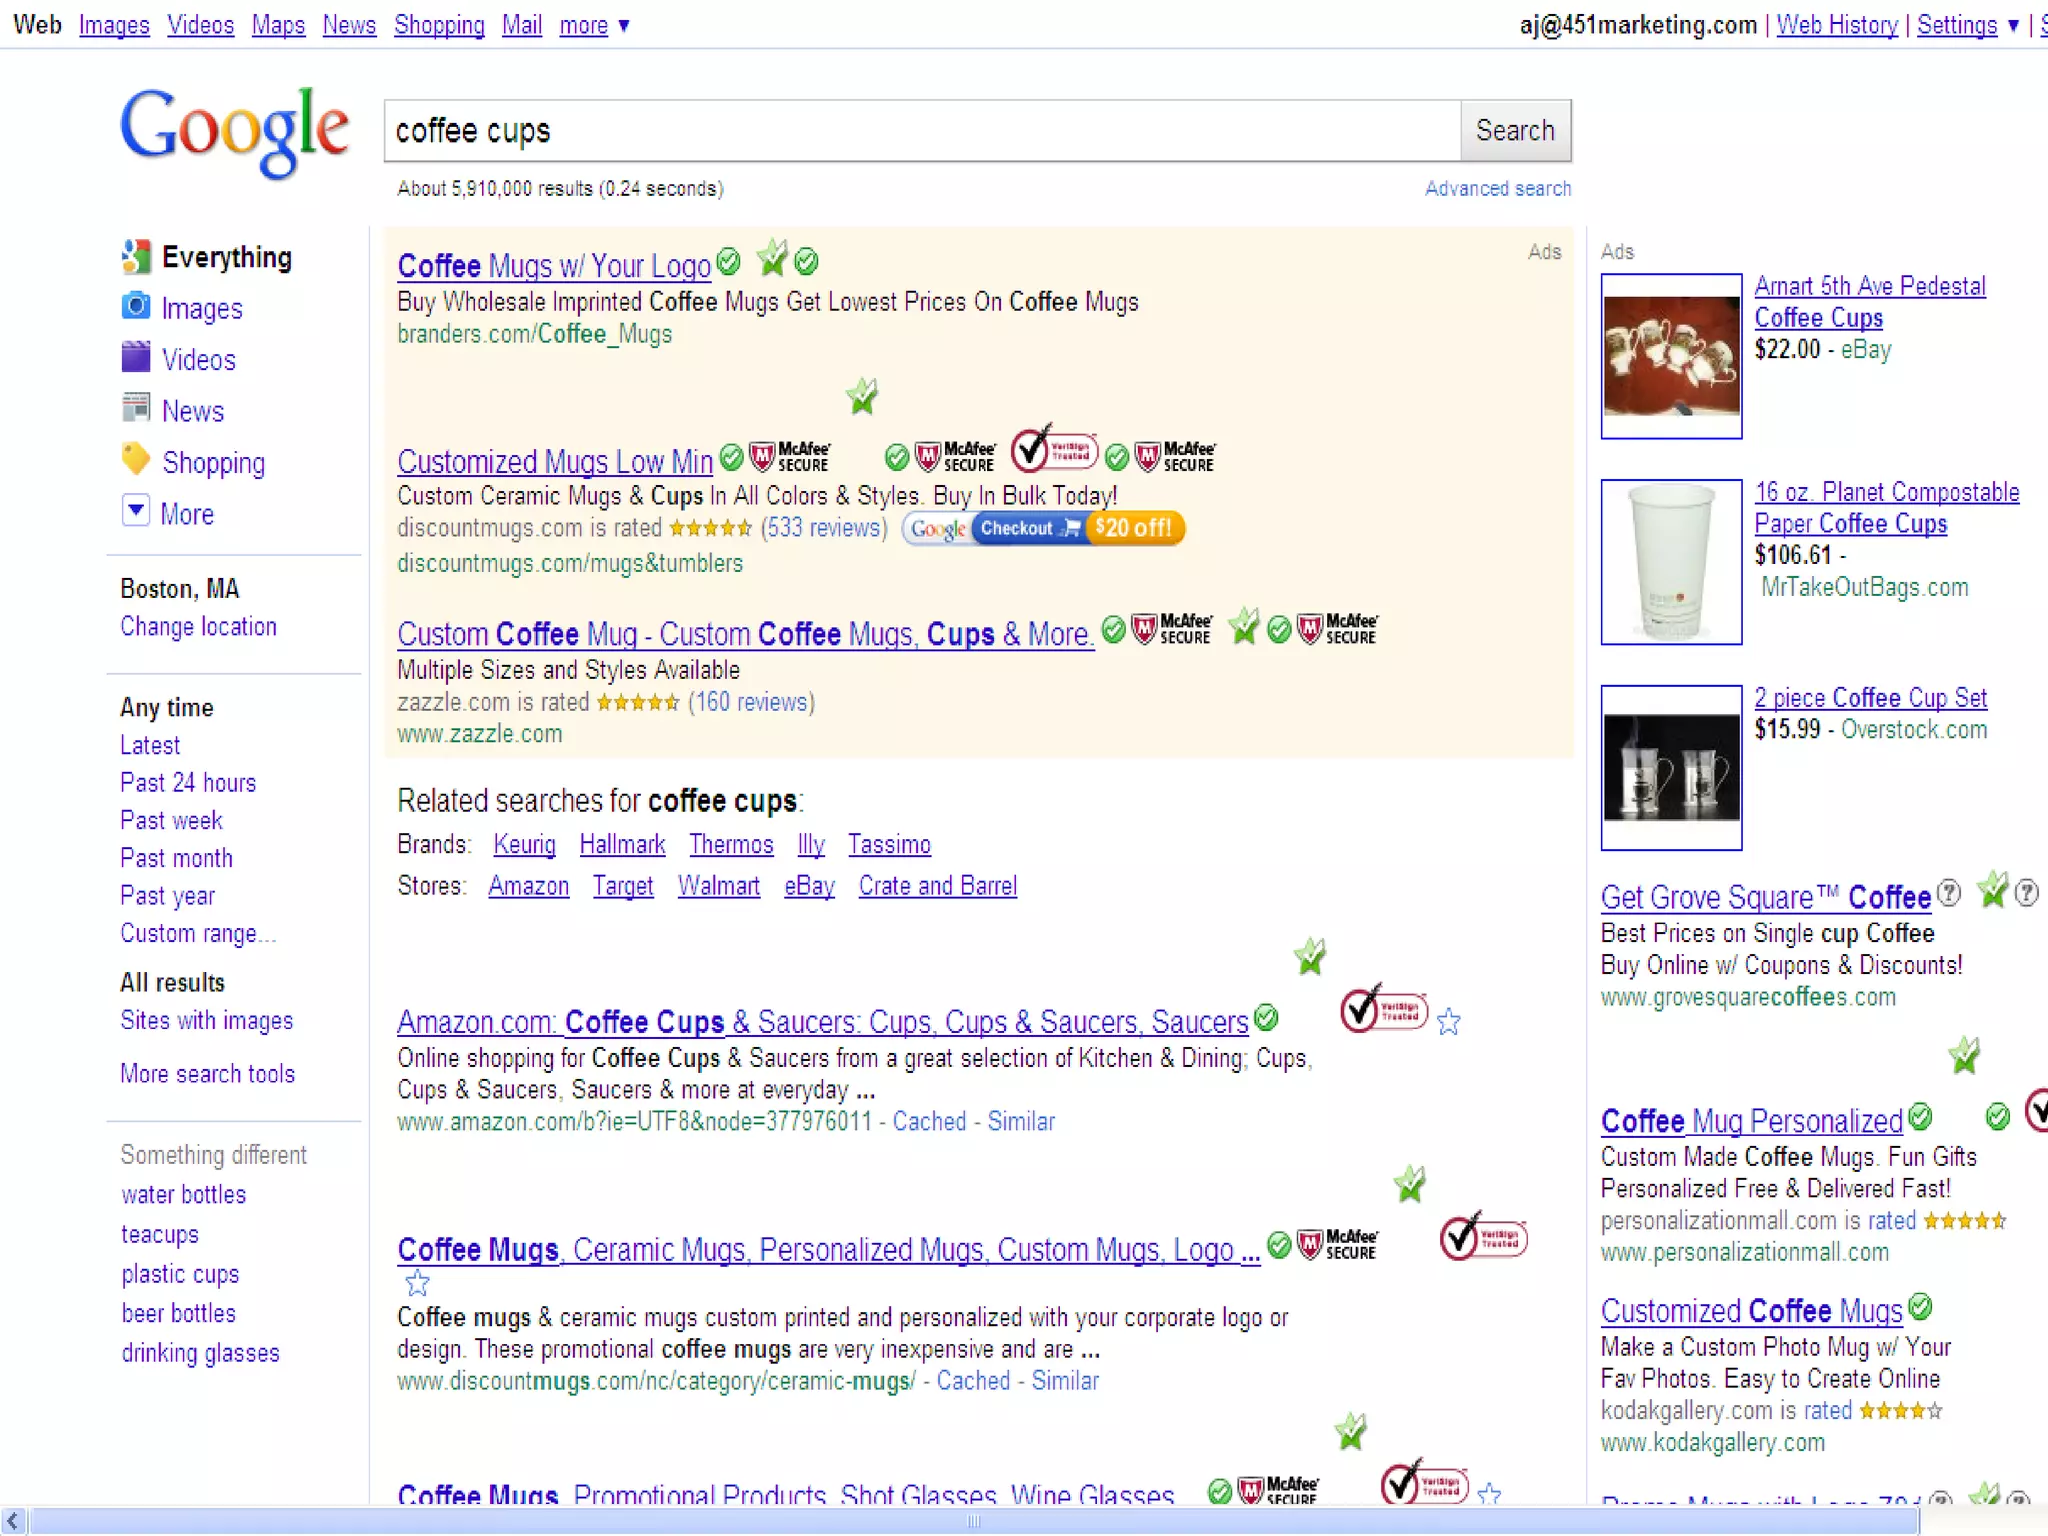Image resolution: width=2048 pixels, height=1536 pixels.
Task: Click star icon next to Amazon.com result
Action: pos(1448,1022)
